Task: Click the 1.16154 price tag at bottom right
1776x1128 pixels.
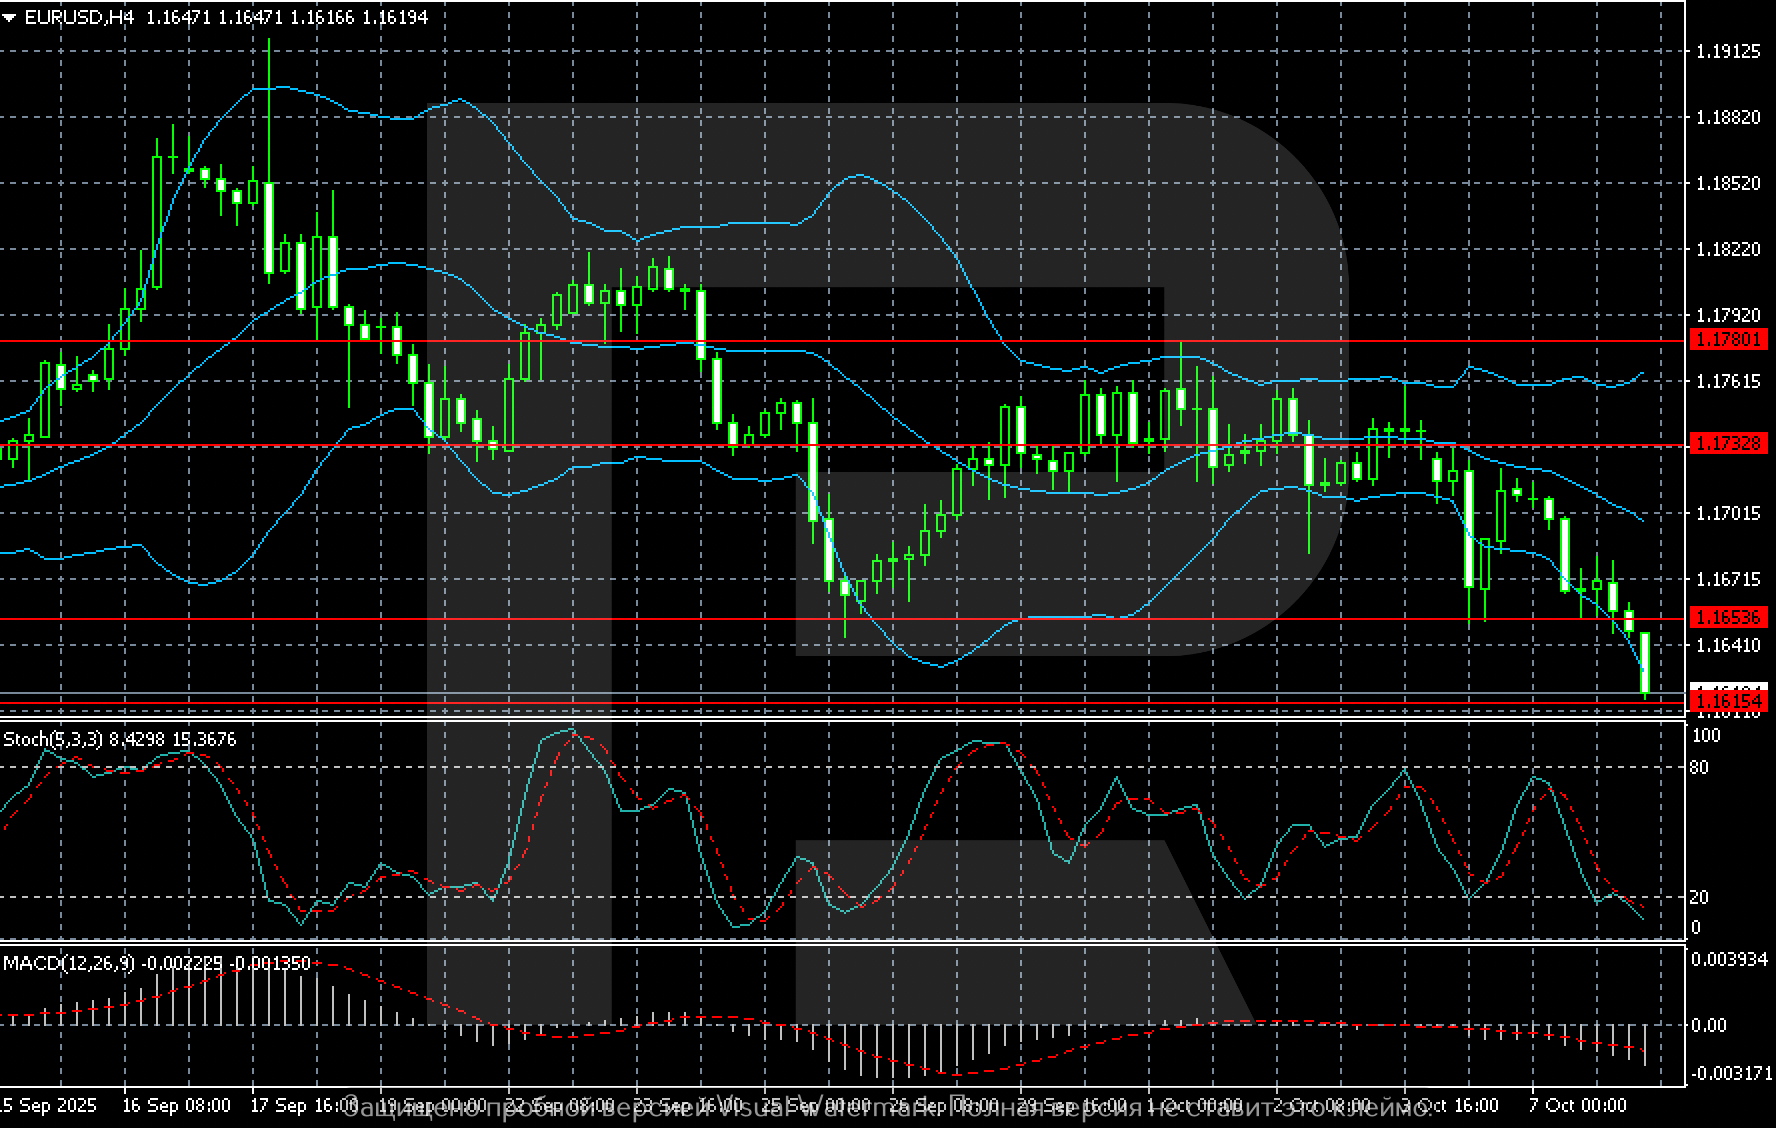Action: (x=1727, y=701)
